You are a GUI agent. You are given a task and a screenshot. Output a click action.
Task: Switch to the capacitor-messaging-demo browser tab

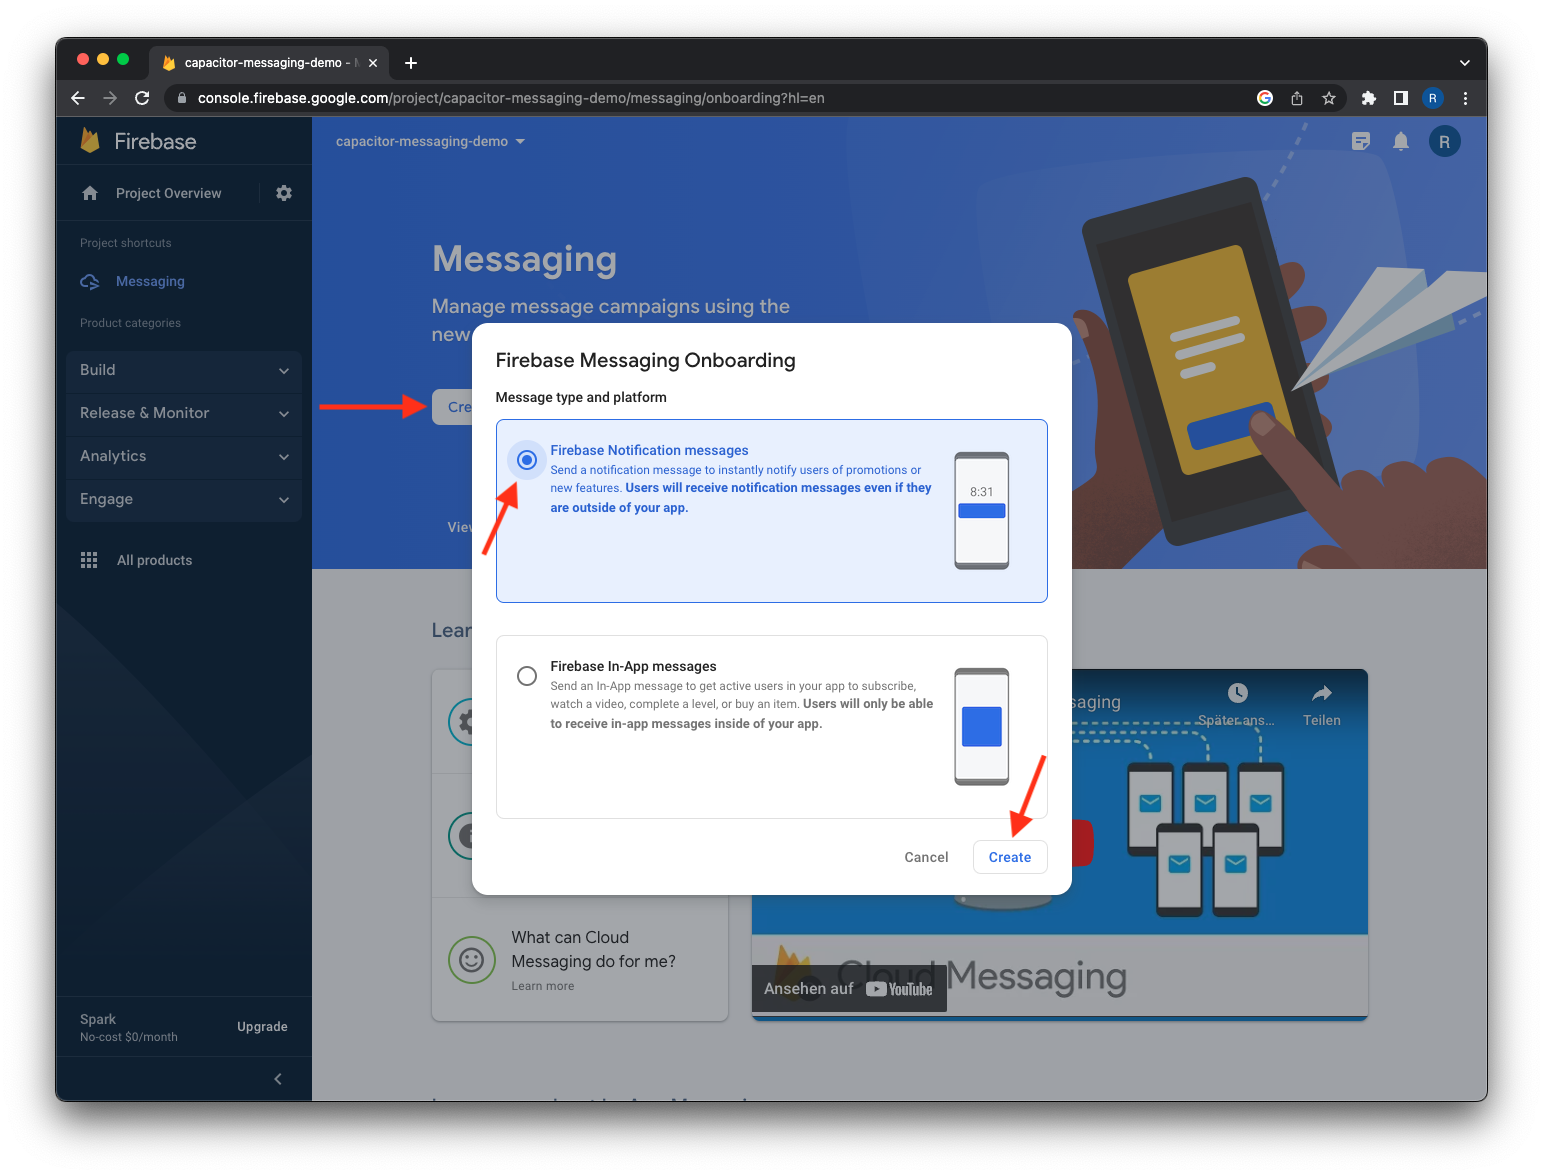click(x=265, y=62)
